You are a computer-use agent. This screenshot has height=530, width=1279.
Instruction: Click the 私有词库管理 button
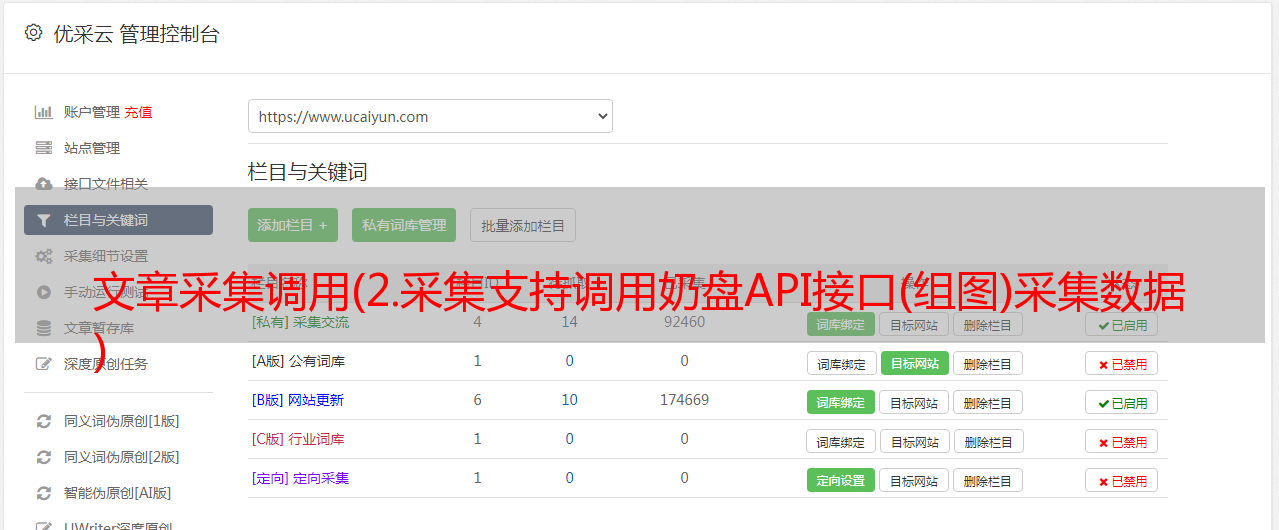click(404, 225)
